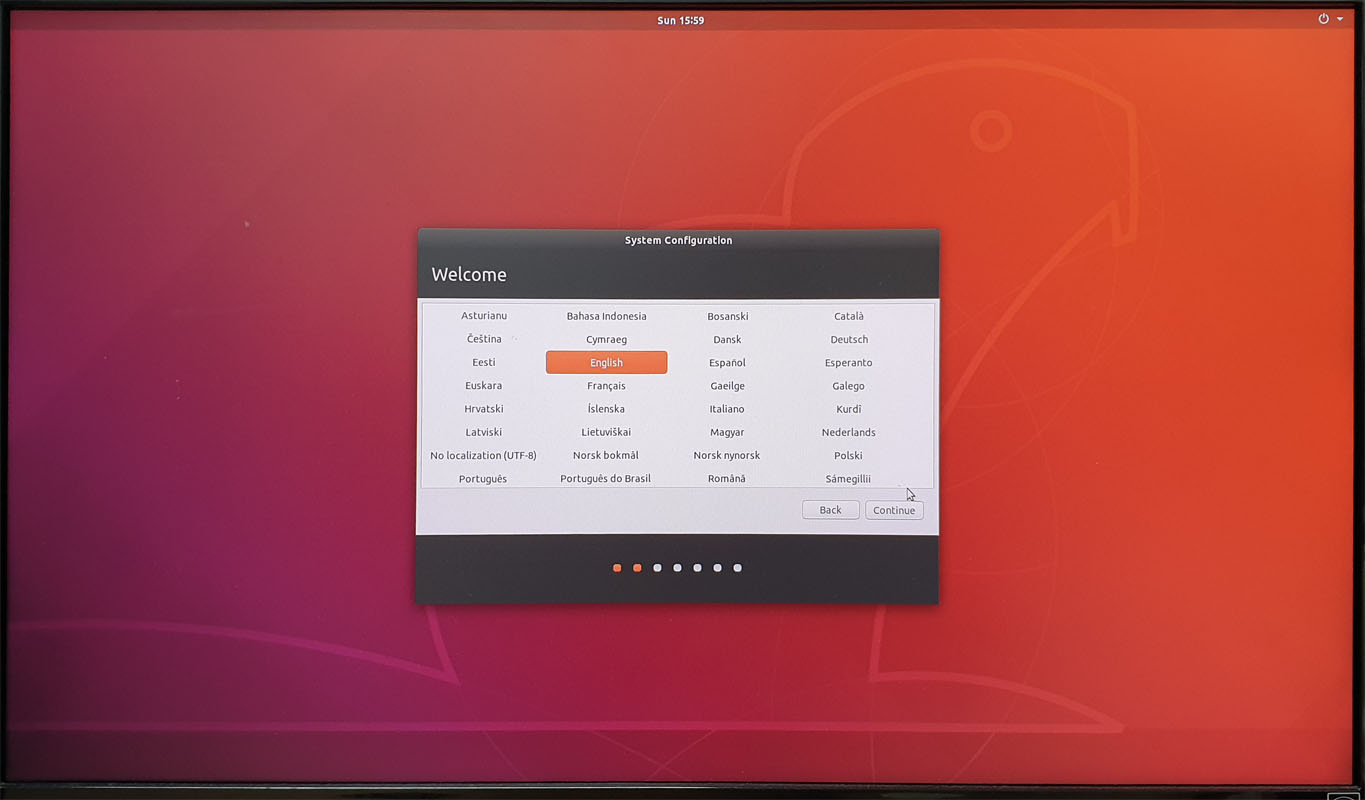Click the Continue button
Screen dimensions: 1365x800
894,510
